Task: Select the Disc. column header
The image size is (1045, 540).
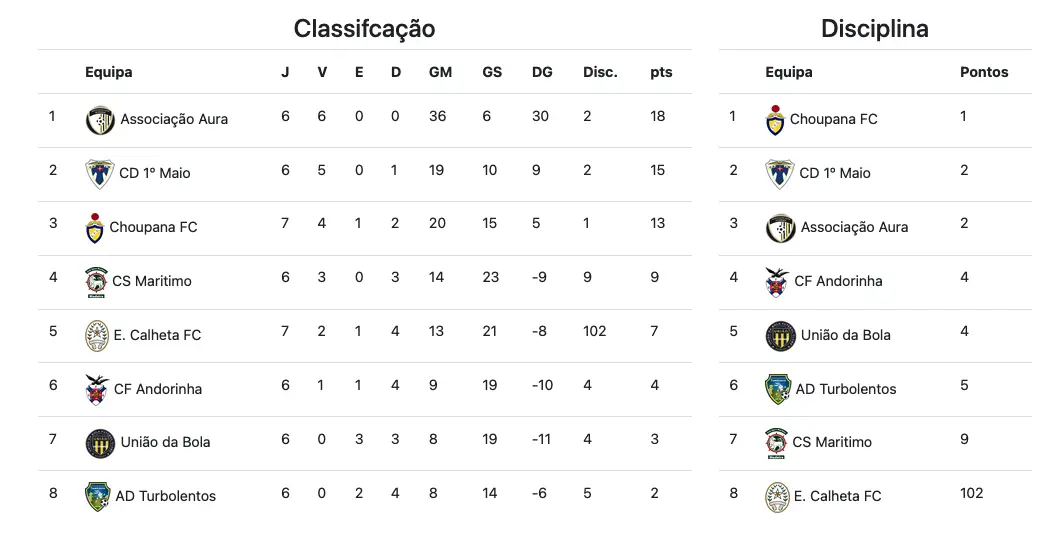Action: (x=600, y=72)
